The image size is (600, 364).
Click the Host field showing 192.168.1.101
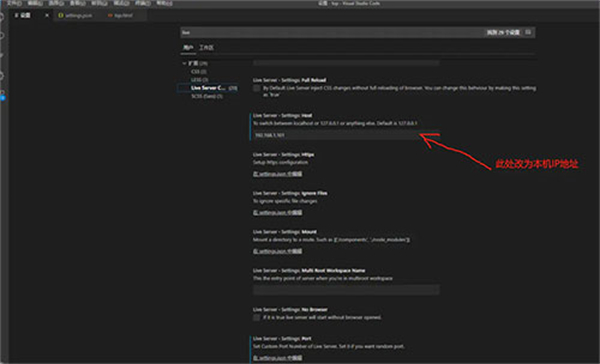point(346,135)
